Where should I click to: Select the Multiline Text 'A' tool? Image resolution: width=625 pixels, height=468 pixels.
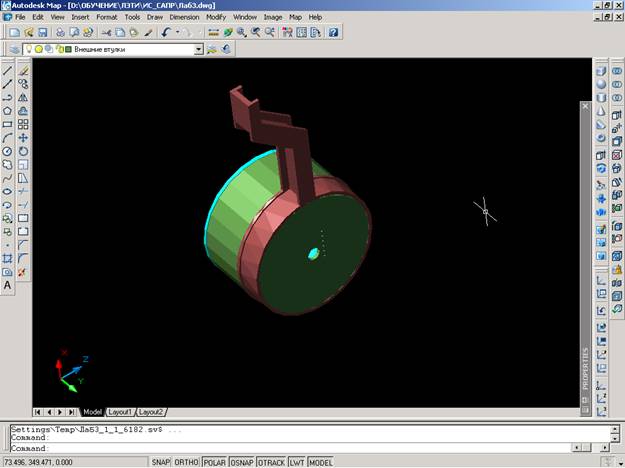[7, 285]
